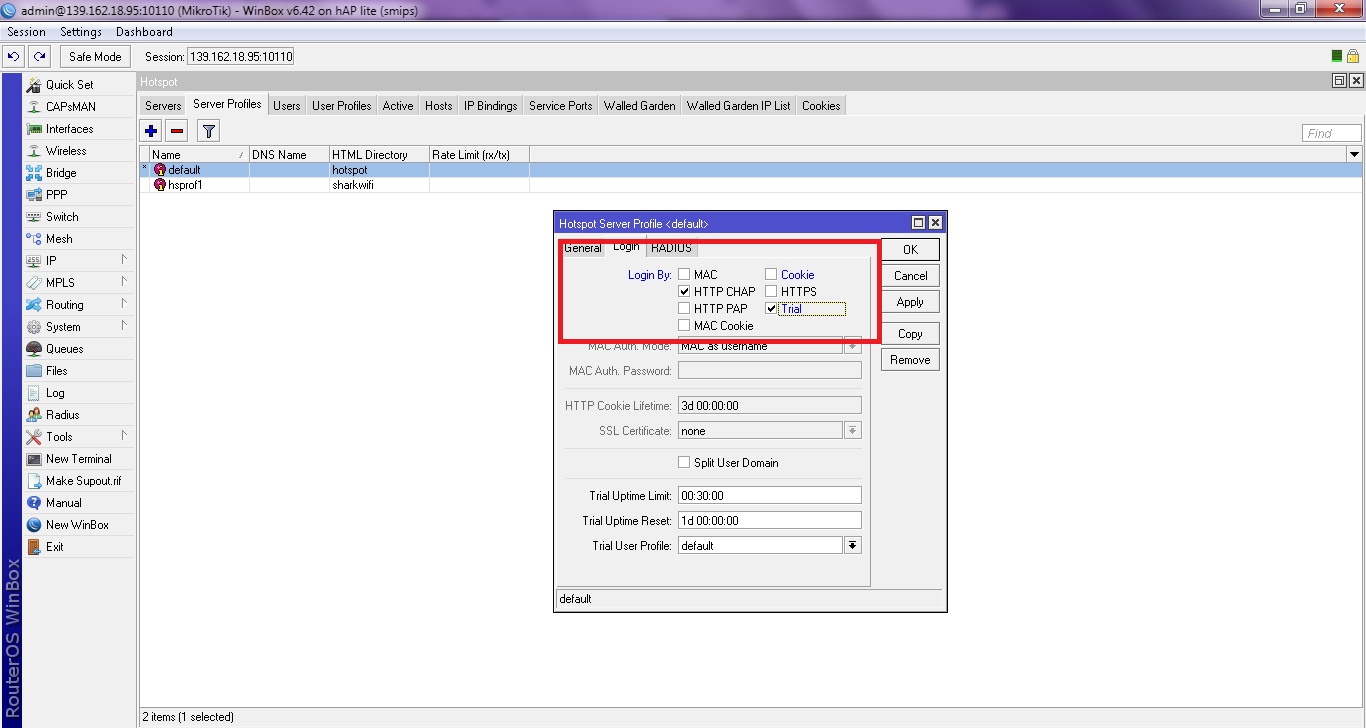Enable MAC login checkbox

[x=684, y=275]
